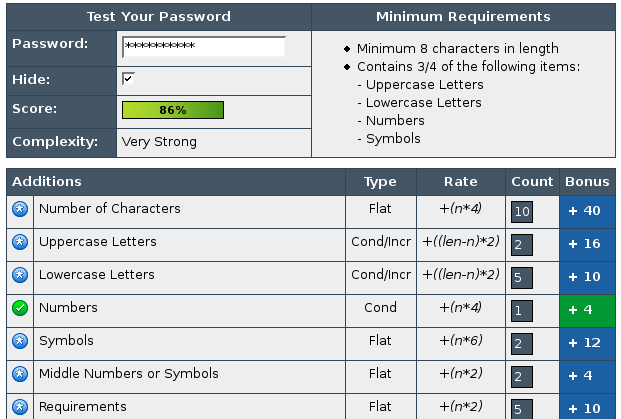Uncheck the Hide password checkbox
The height and width of the screenshot is (419, 621).
coord(128,78)
